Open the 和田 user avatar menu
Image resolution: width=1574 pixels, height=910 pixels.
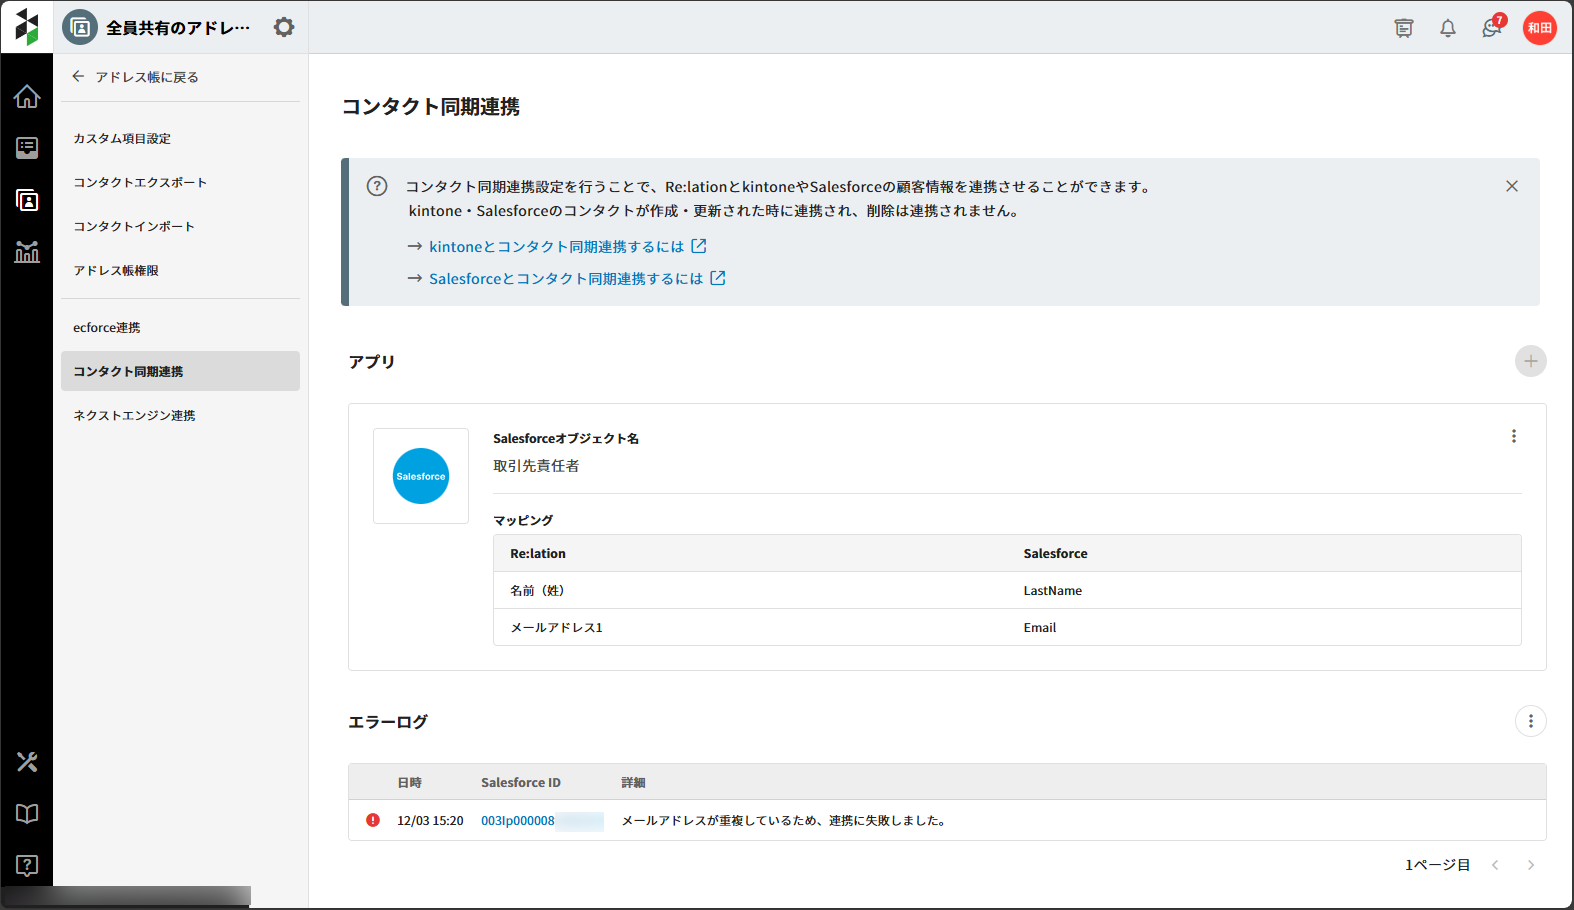click(x=1539, y=28)
